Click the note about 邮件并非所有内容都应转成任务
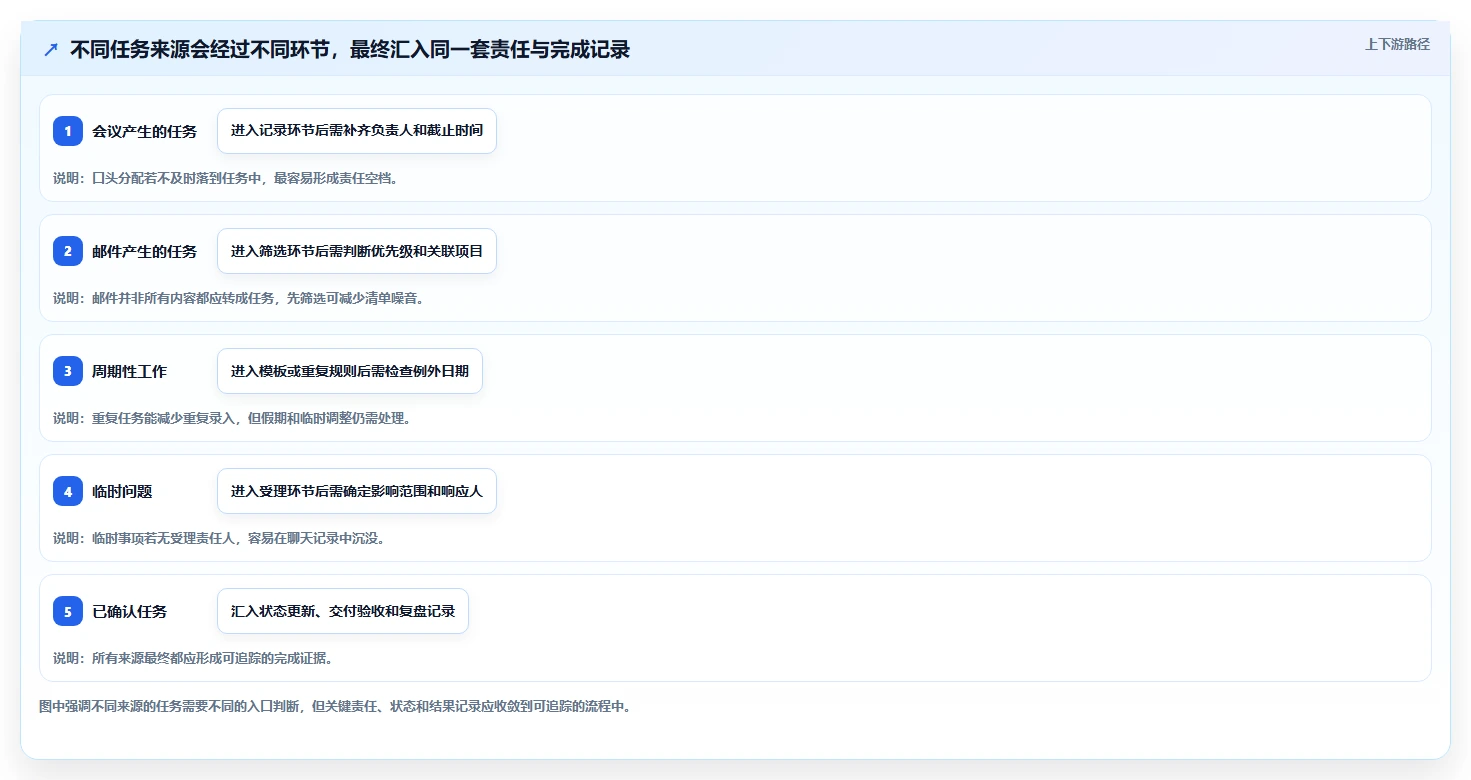This screenshot has width=1471, height=780. [x=239, y=298]
